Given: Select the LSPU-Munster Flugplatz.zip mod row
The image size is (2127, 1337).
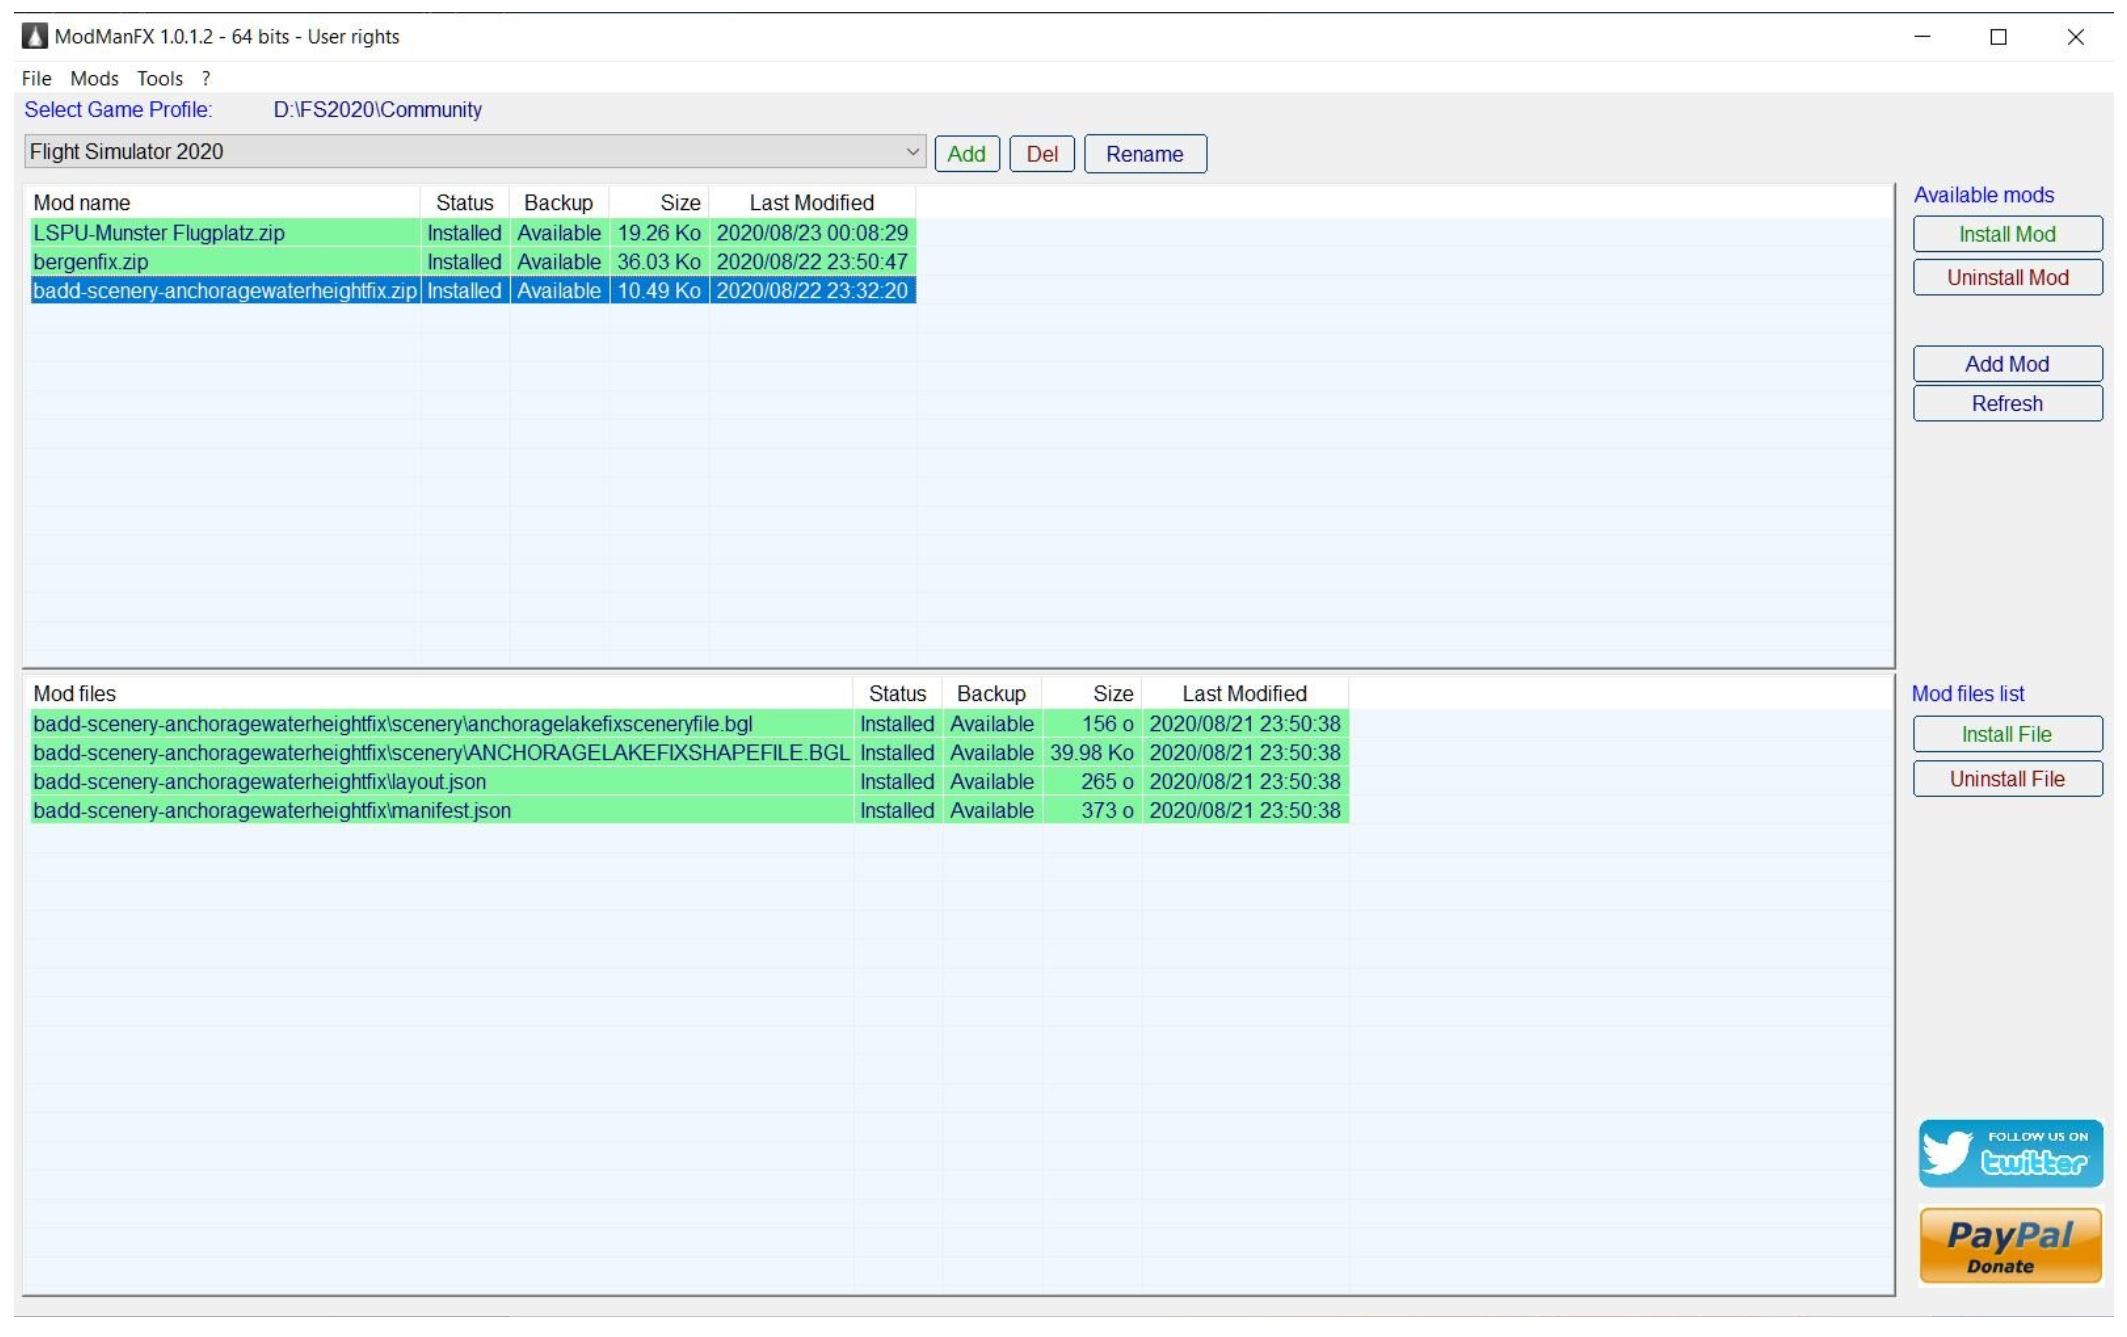Looking at the screenshot, I should tap(160, 233).
